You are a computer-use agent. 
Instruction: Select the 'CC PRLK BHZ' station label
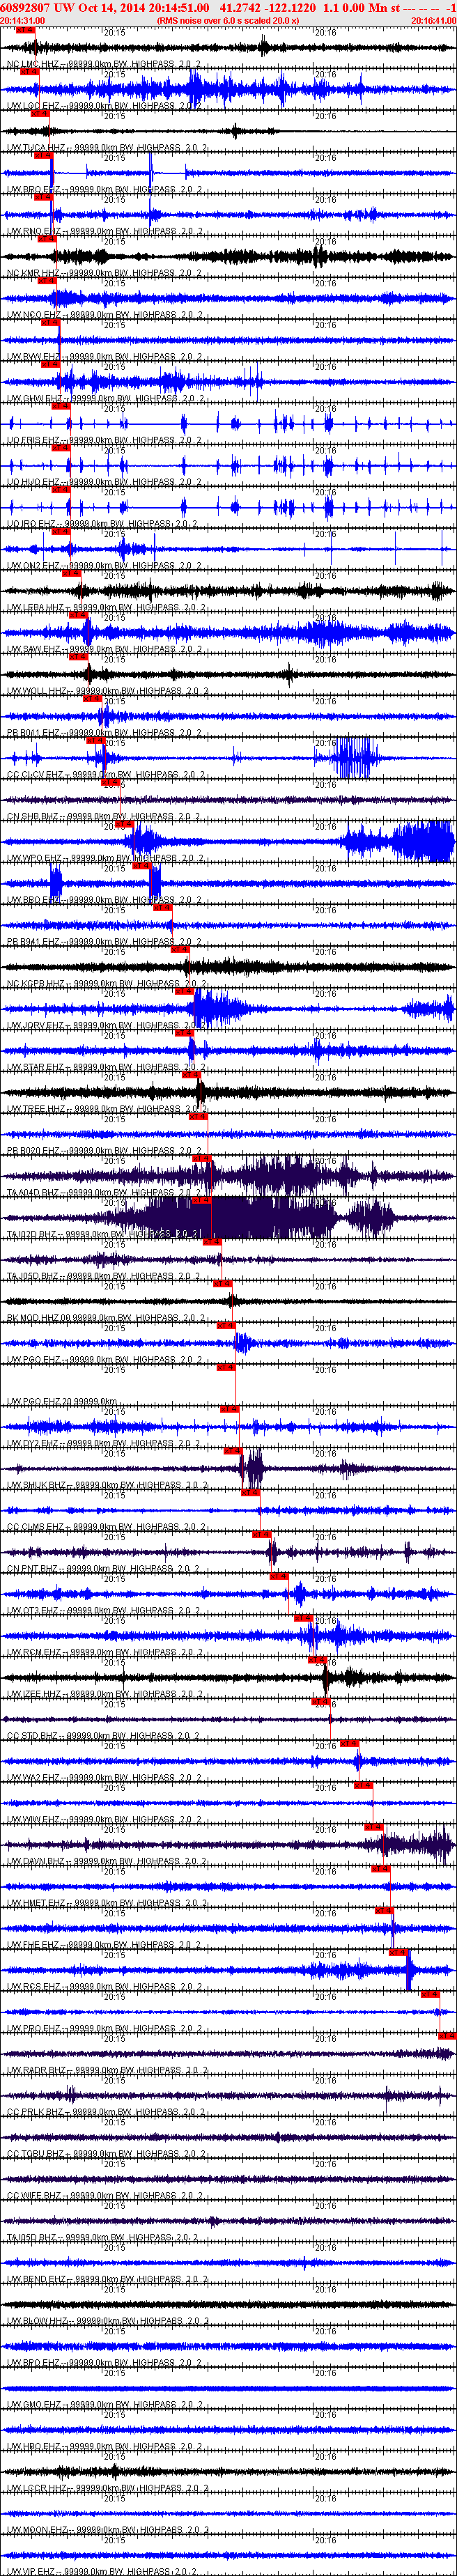[x=35, y=2113]
